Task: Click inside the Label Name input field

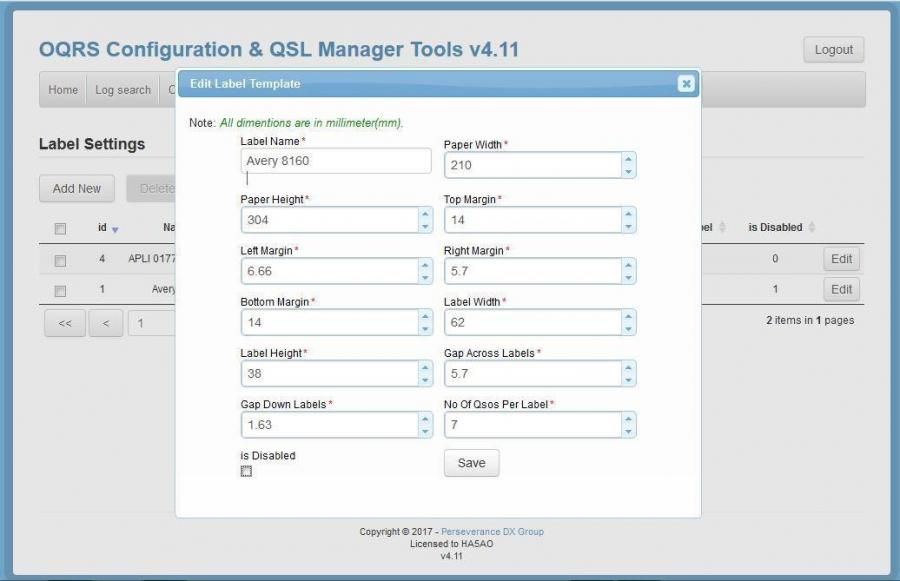Action: [335, 160]
